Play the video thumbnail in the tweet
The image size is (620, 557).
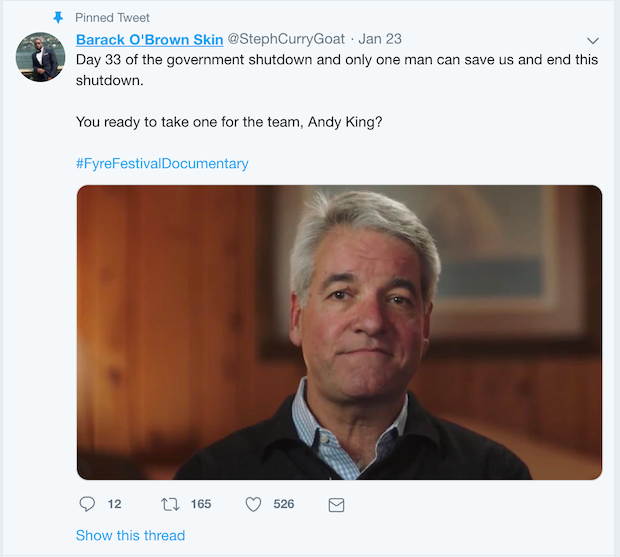click(339, 332)
